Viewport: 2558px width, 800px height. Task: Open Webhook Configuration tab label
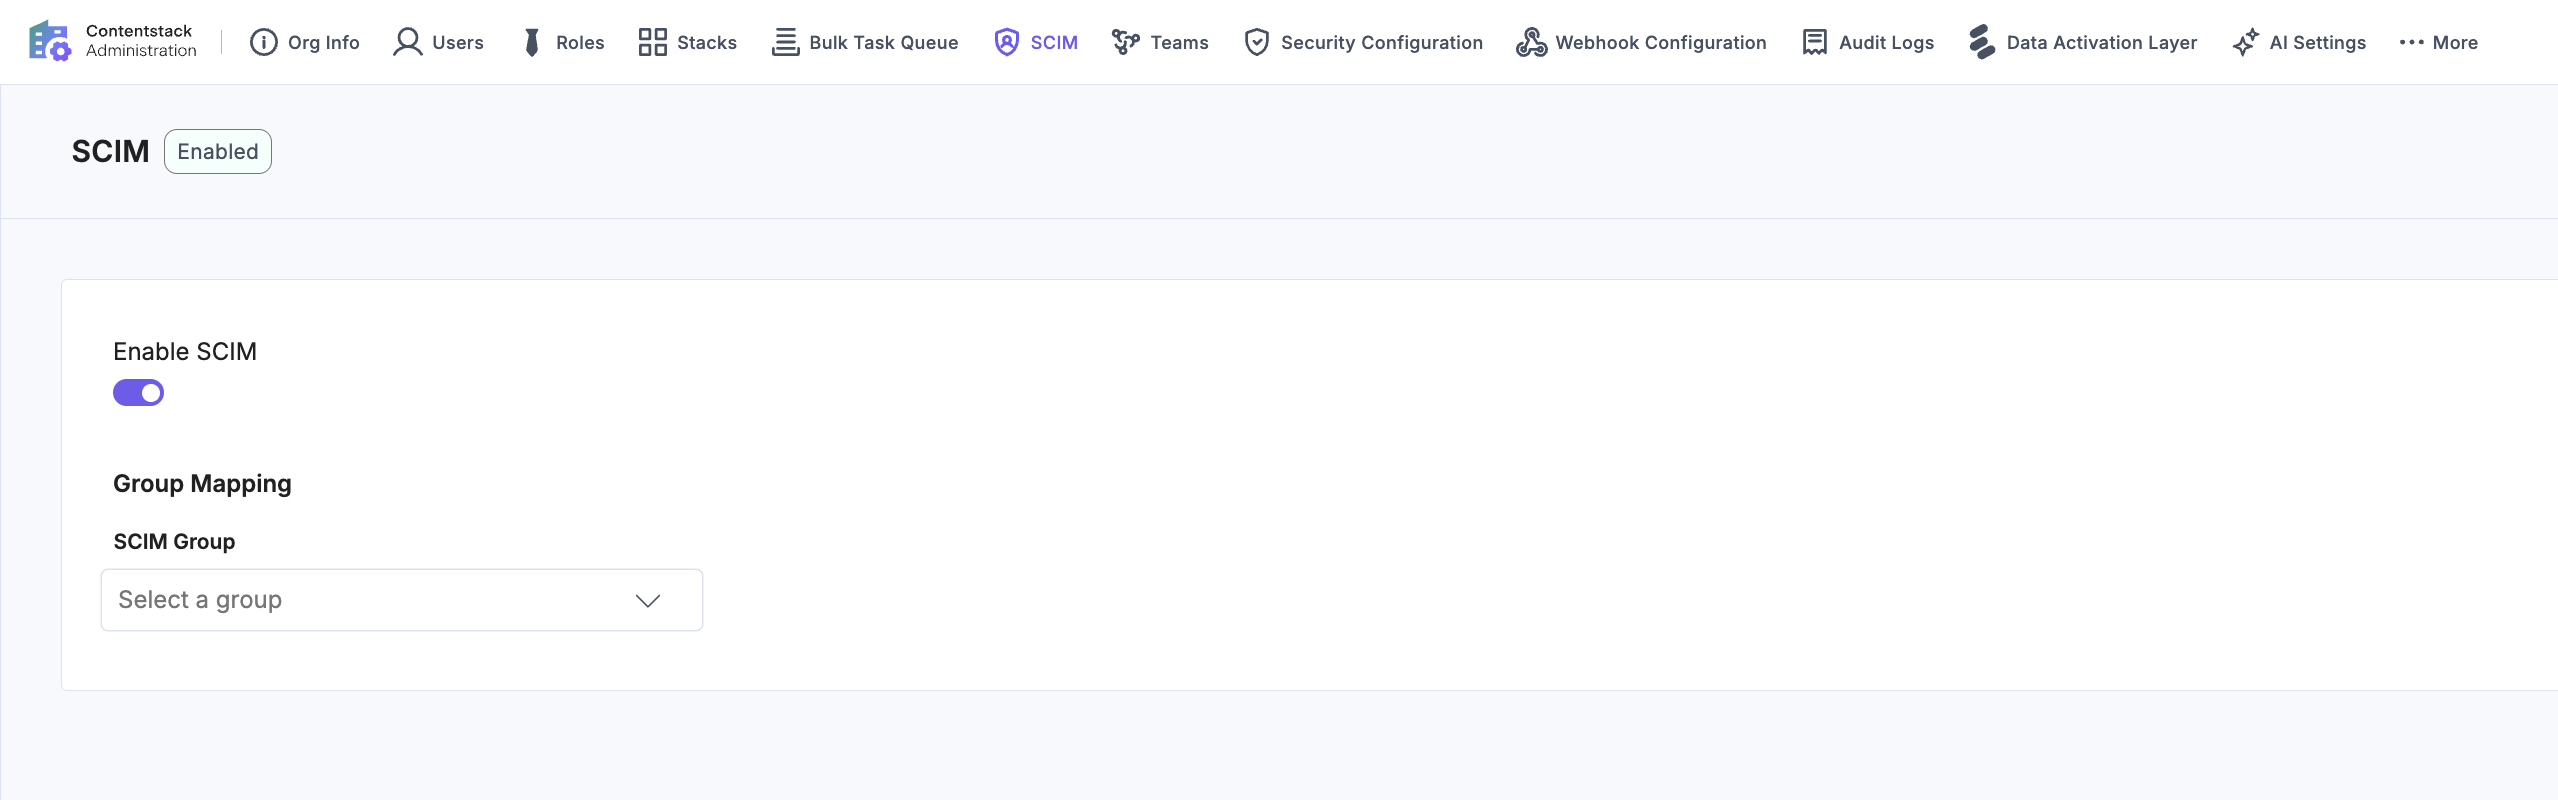[1661, 42]
